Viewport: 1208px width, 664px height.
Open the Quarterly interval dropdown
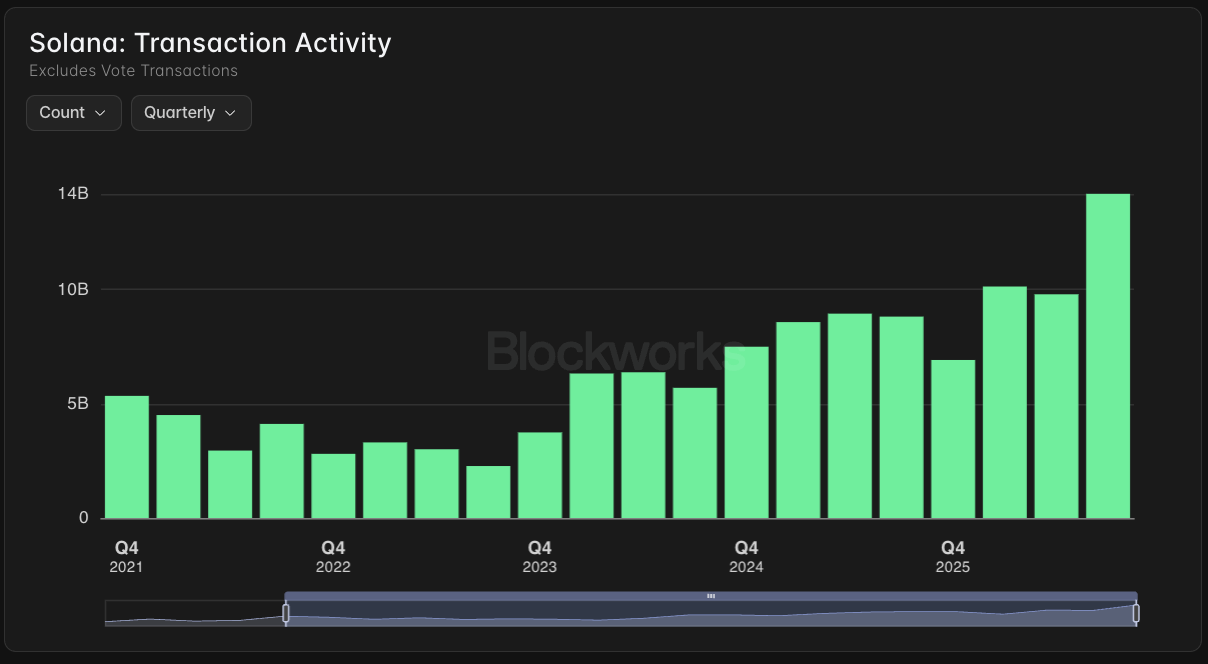click(x=191, y=113)
